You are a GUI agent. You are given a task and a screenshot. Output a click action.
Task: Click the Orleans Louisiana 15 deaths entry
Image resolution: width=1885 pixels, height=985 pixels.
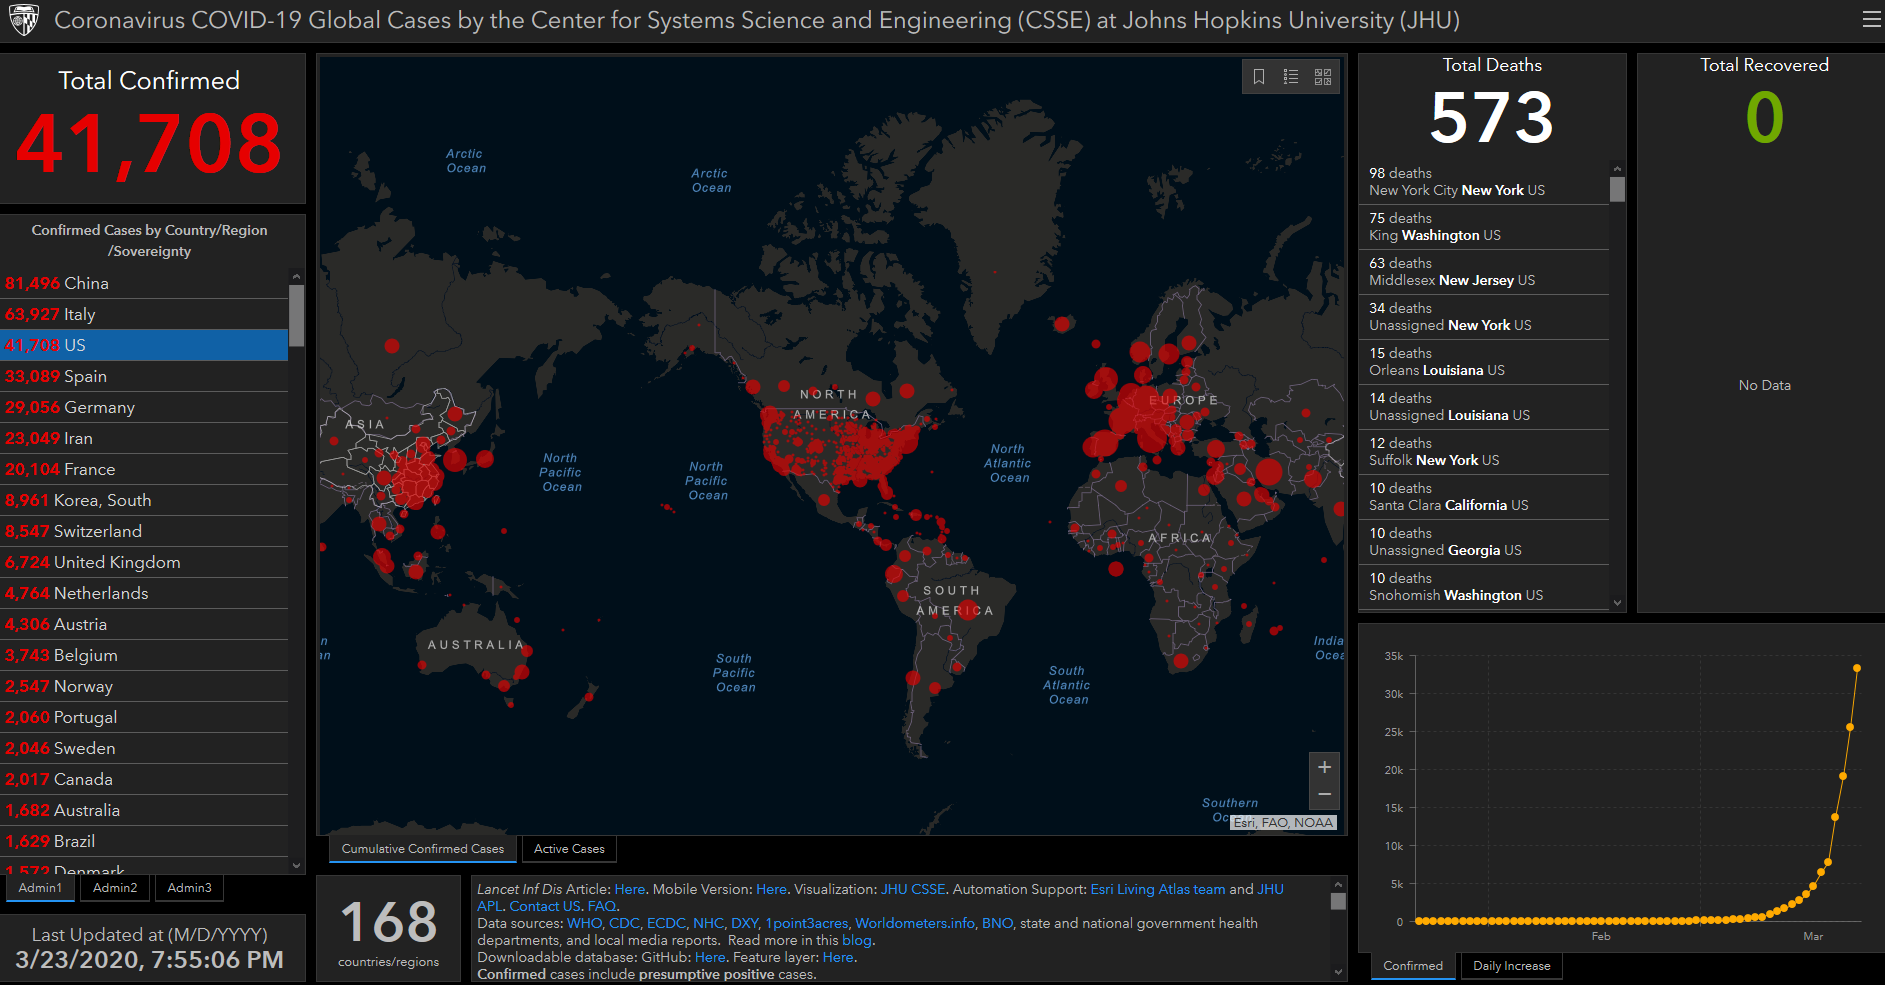(1484, 362)
